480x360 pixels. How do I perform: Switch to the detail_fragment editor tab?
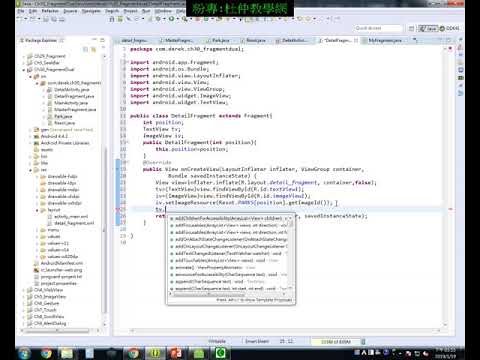point(133,40)
